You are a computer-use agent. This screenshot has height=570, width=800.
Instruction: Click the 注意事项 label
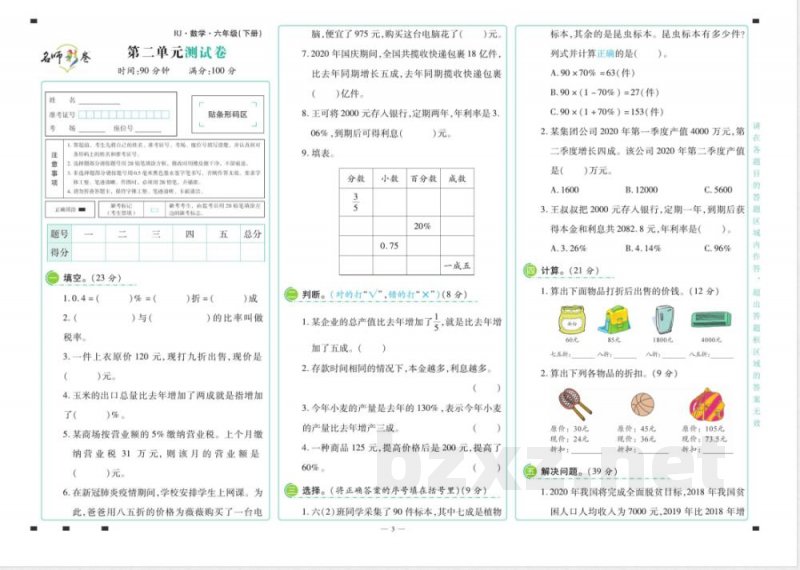click(x=54, y=168)
